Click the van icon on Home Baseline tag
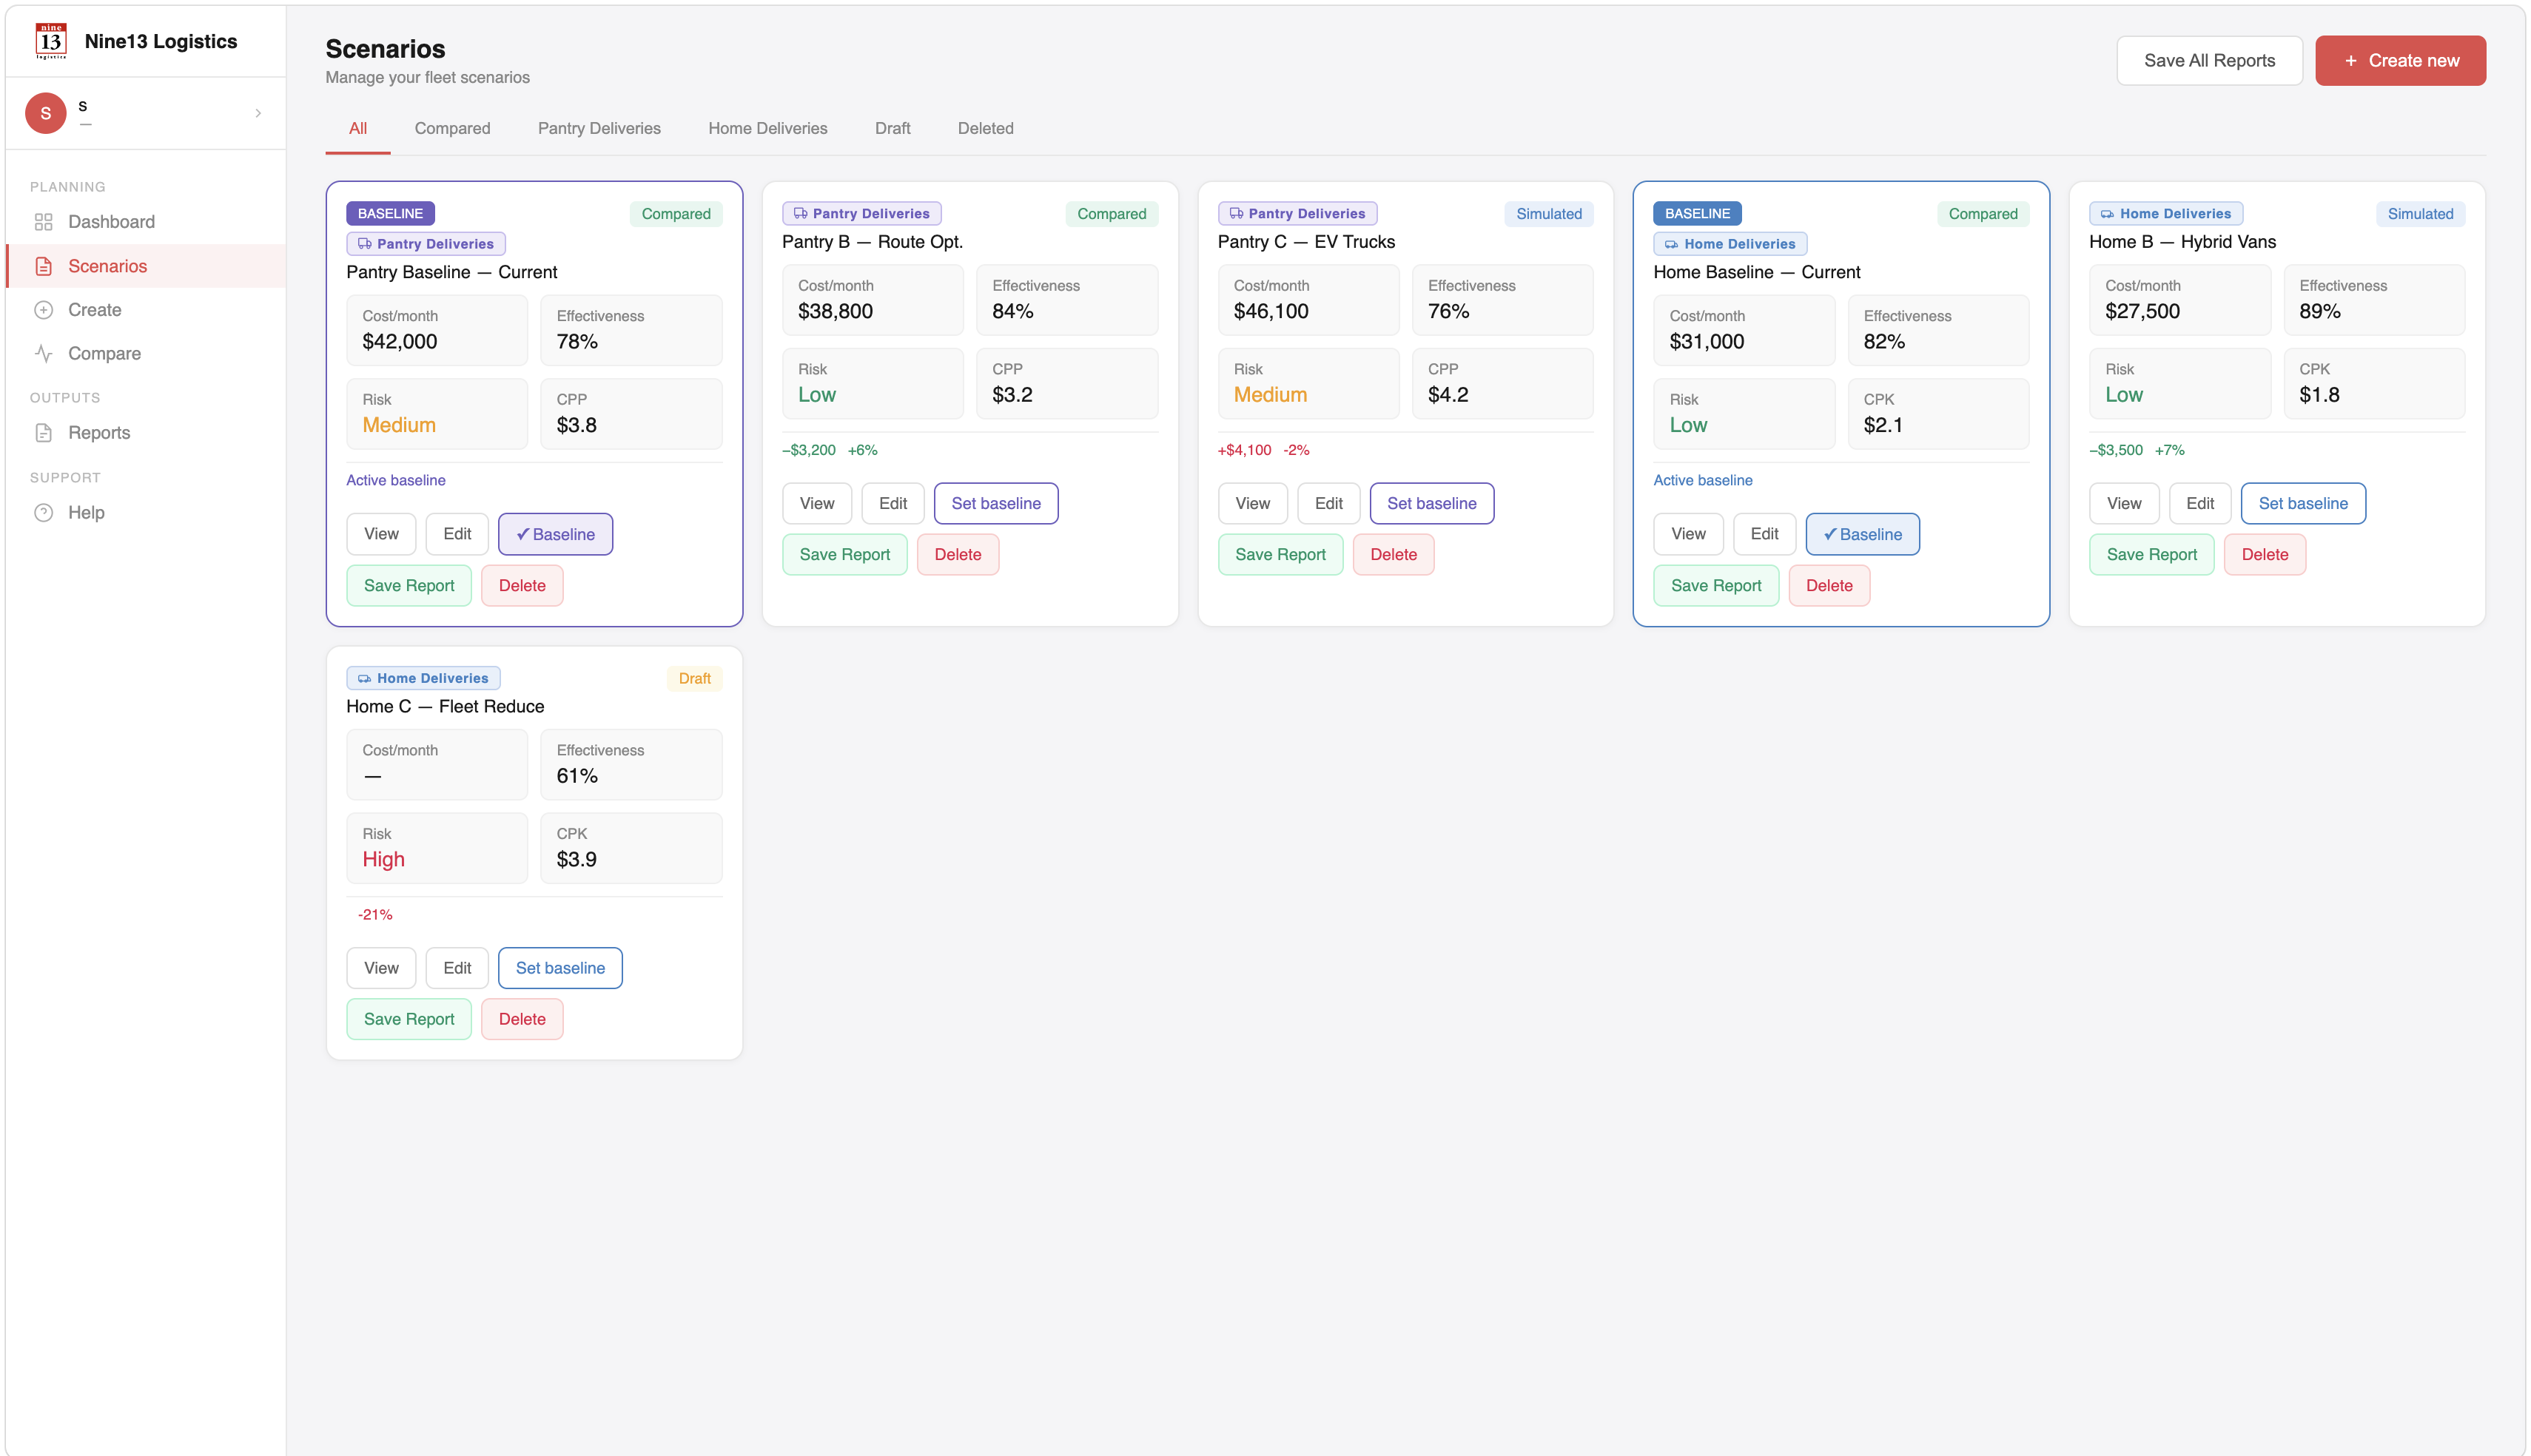The image size is (2531, 1456). click(x=1671, y=244)
